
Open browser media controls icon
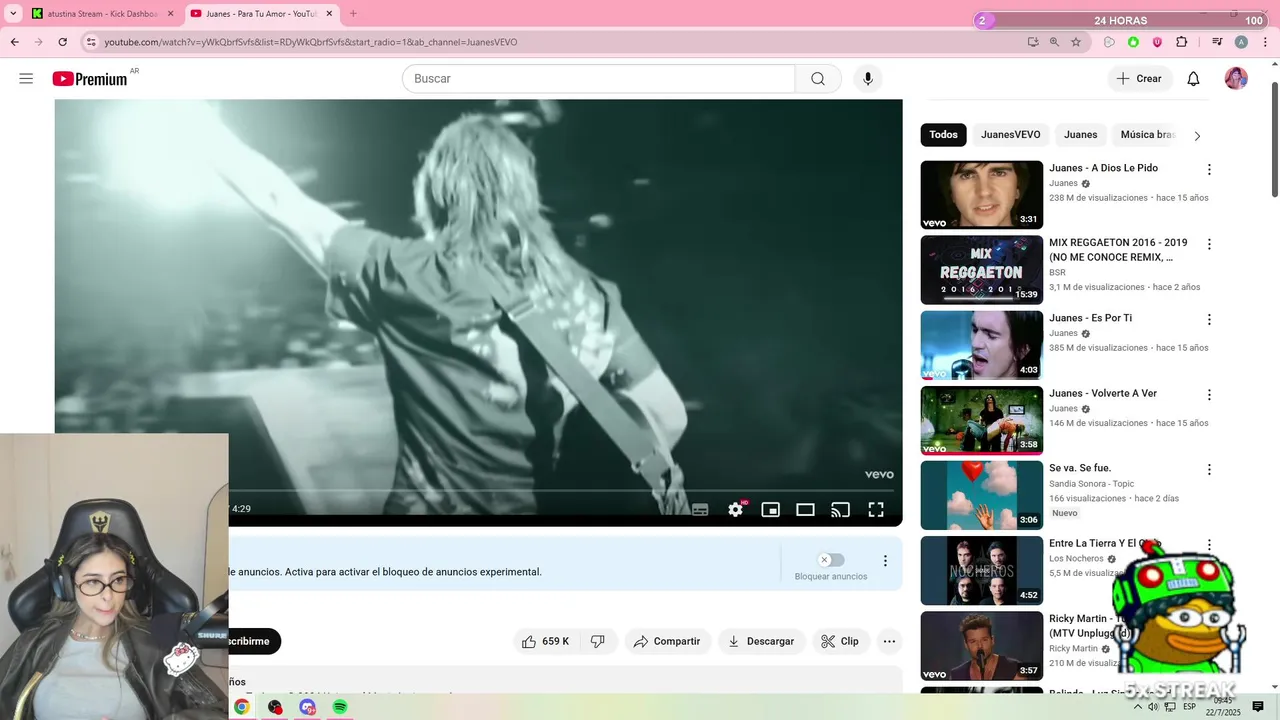pos(1217,42)
